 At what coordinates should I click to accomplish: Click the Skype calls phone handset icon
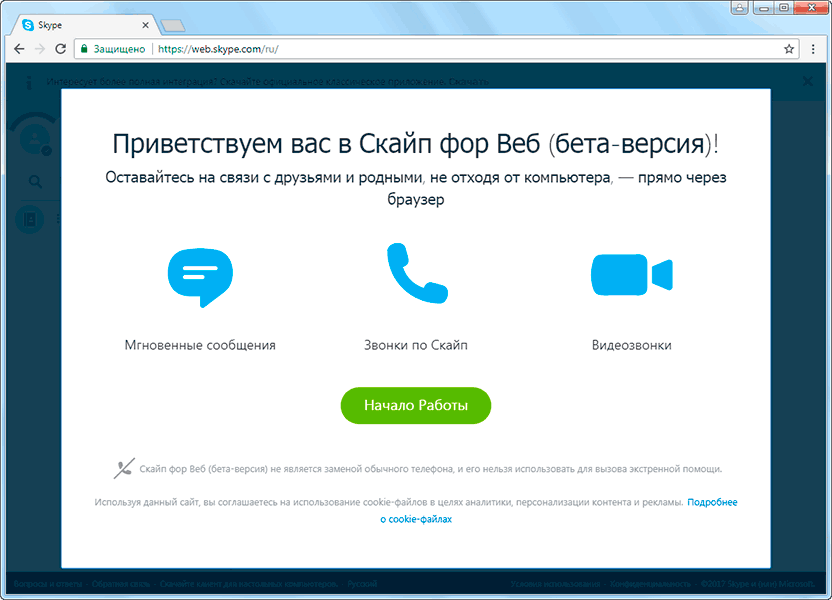click(x=417, y=273)
